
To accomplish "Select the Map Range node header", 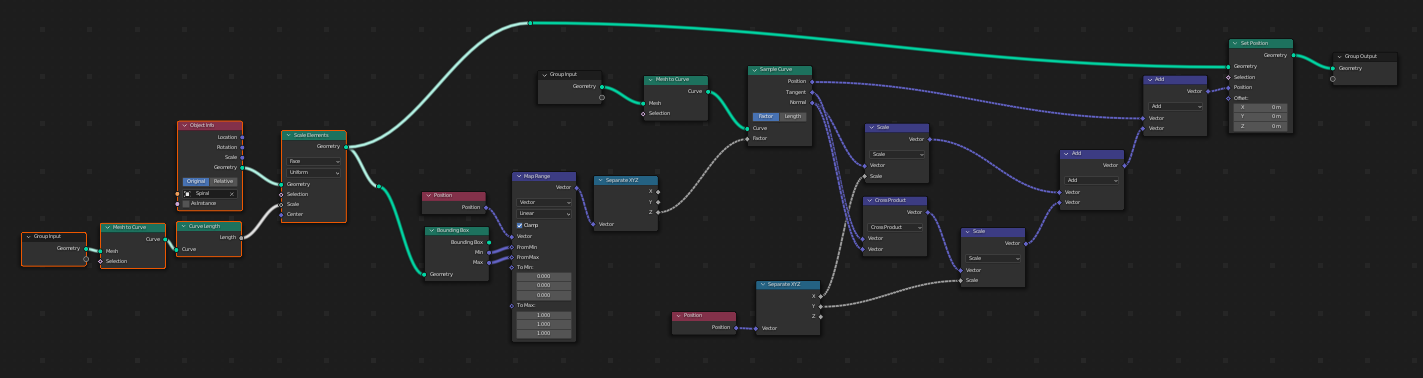I will click(544, 176).
